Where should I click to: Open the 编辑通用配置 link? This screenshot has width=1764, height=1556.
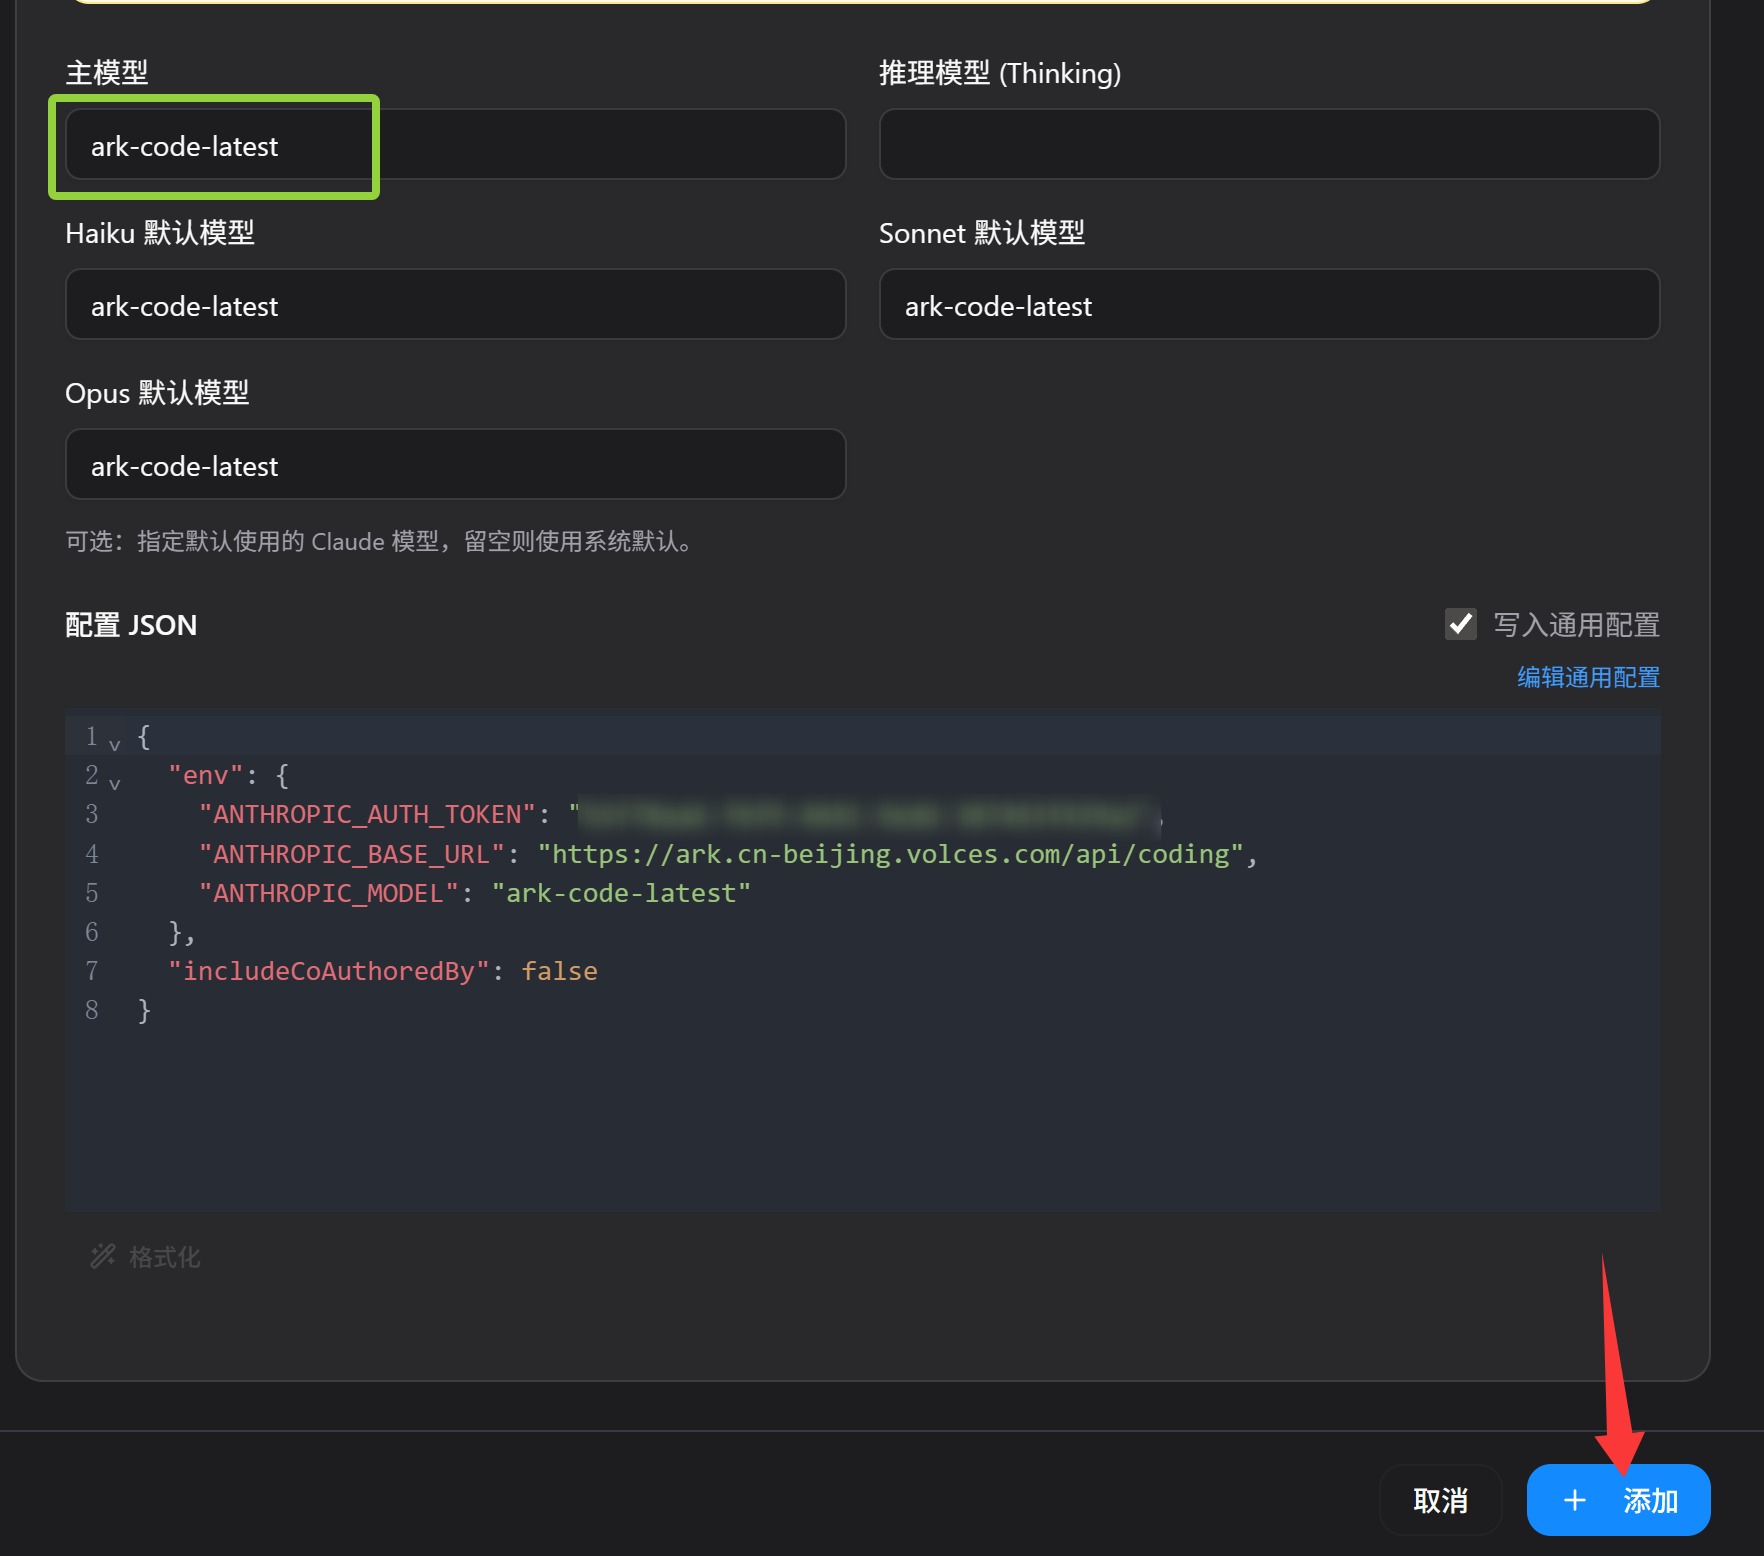[x=1587, y=677]
